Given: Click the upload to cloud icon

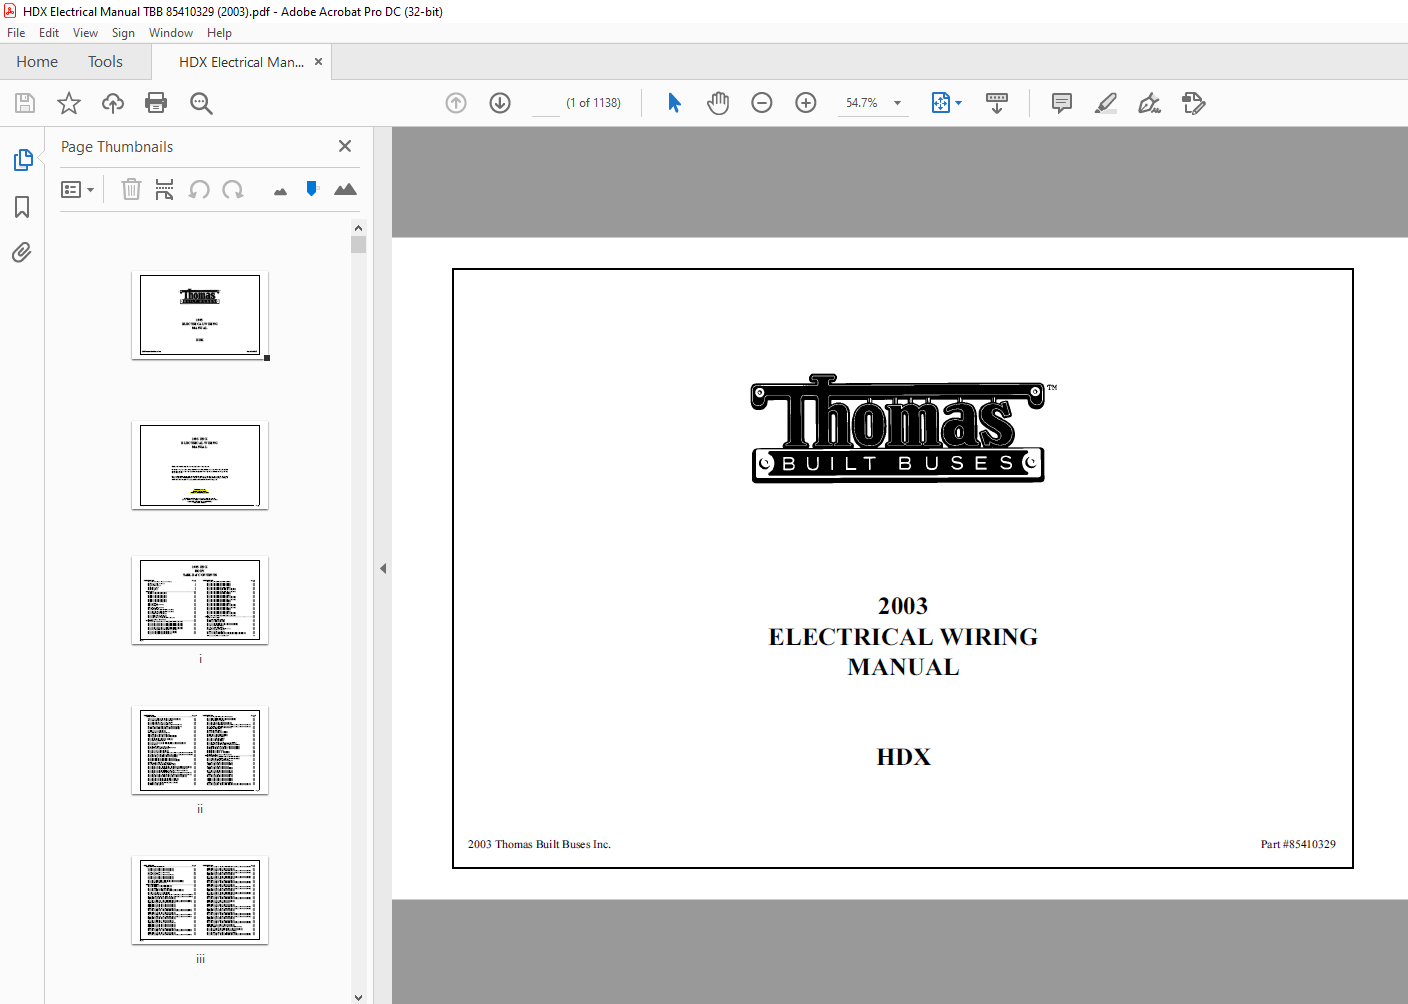Looking at the screenshot, I should click(x=113, y=103).
